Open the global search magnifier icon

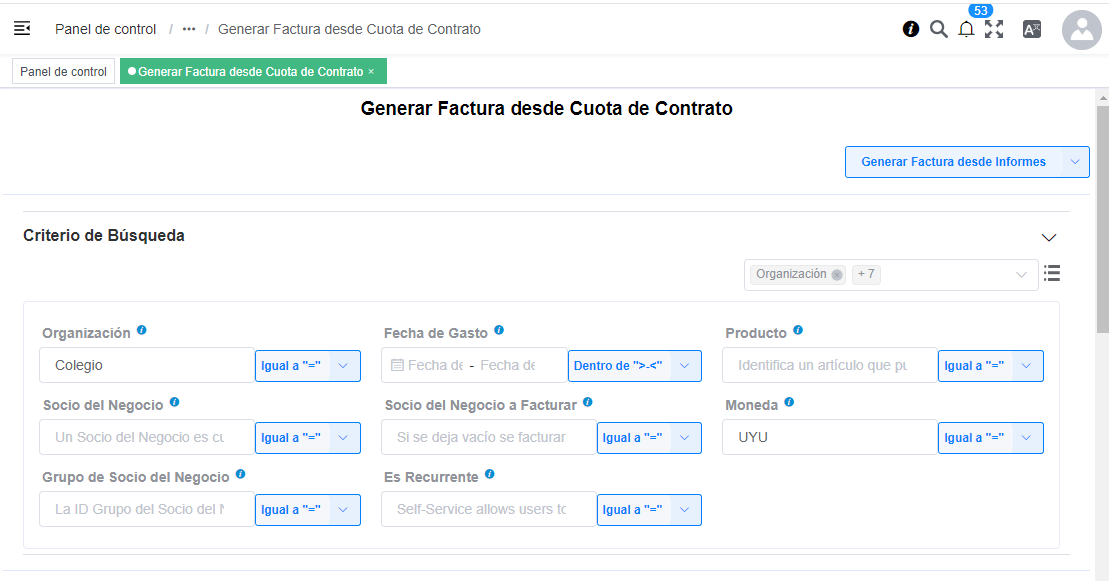coord(938,29)
